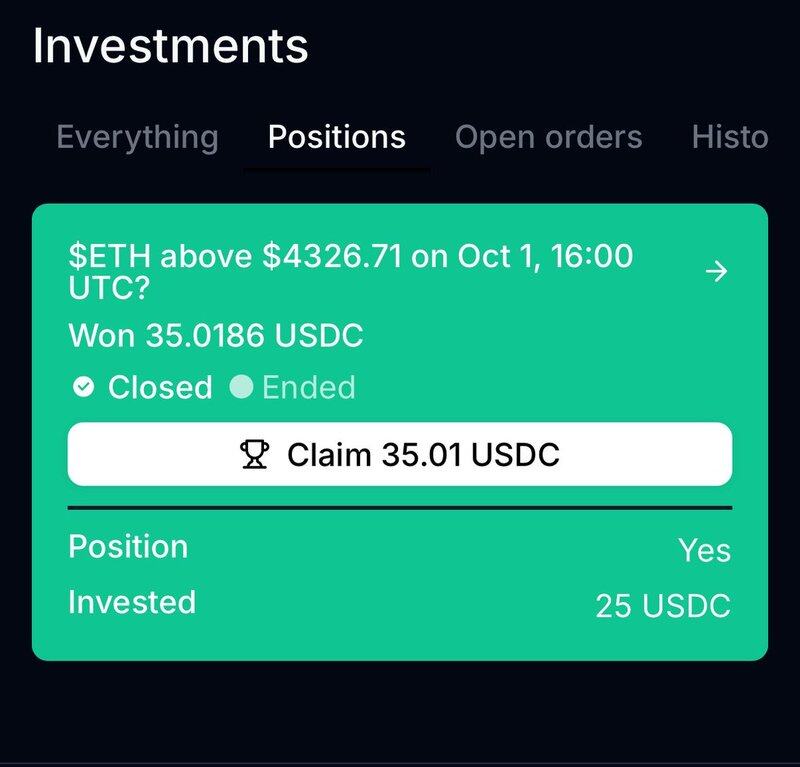Click the divider line below Claim button
Image resolution: width=800 pixels, height=767 pixels.
[400, 508]
